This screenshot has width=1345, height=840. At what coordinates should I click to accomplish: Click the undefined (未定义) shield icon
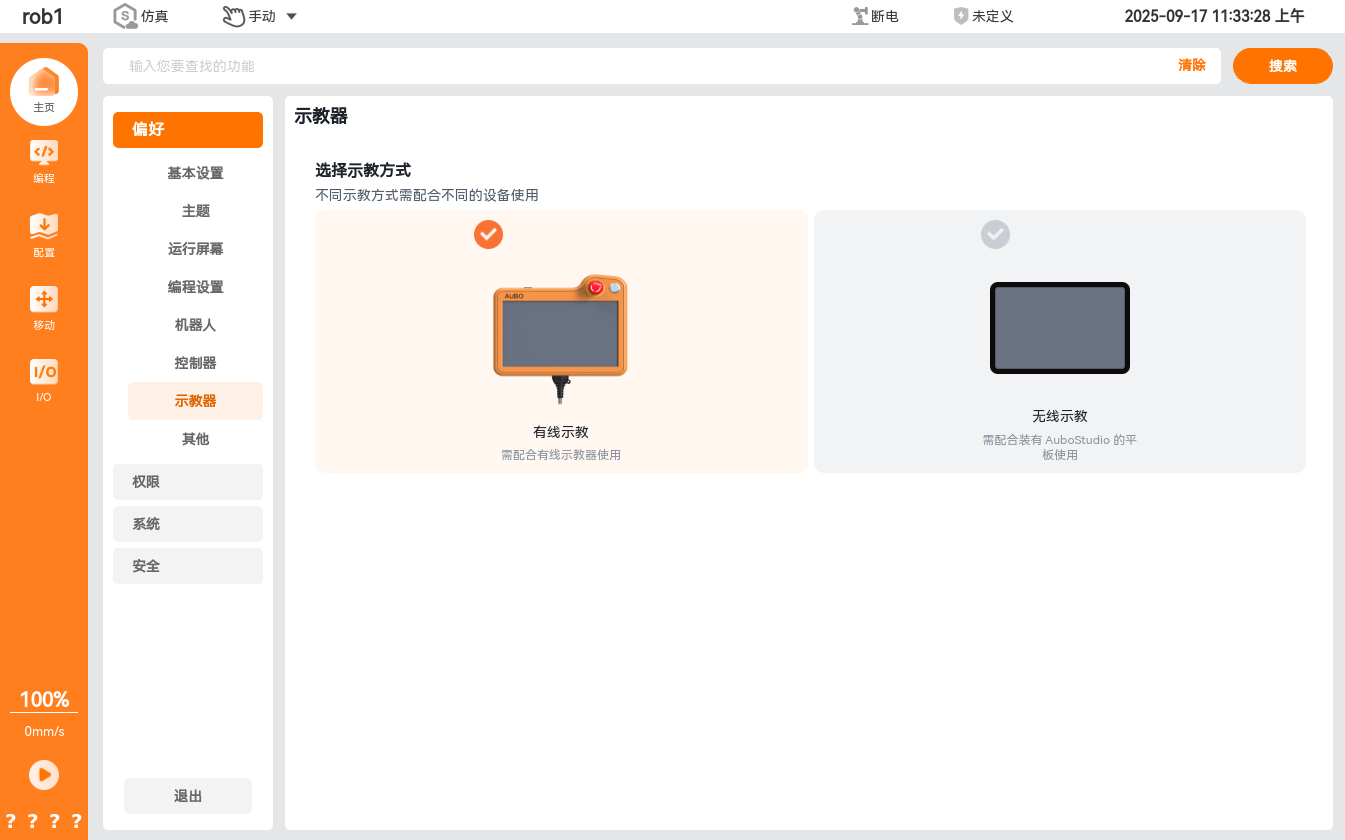[961, 16]
